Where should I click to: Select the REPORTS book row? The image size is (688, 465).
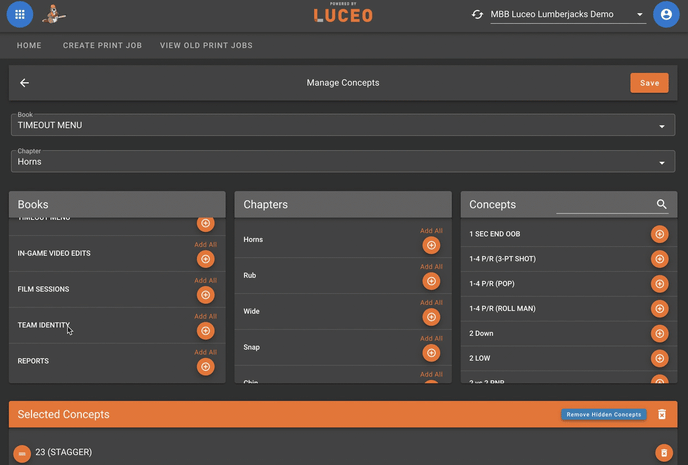(117, 361)
